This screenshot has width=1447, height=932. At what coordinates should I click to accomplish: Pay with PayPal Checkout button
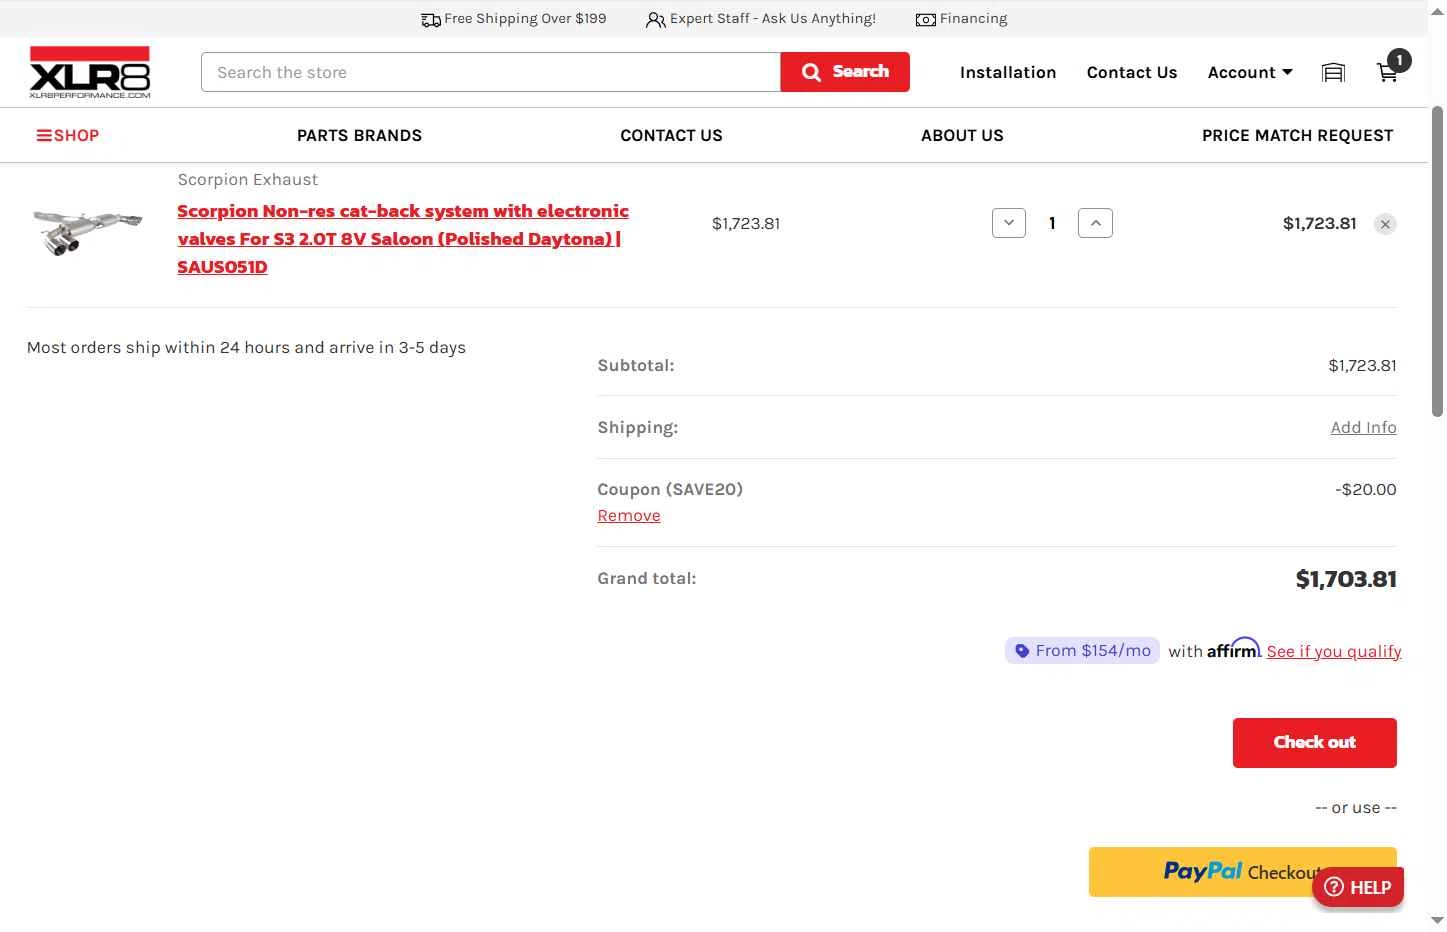click(x=1242, y=872)
